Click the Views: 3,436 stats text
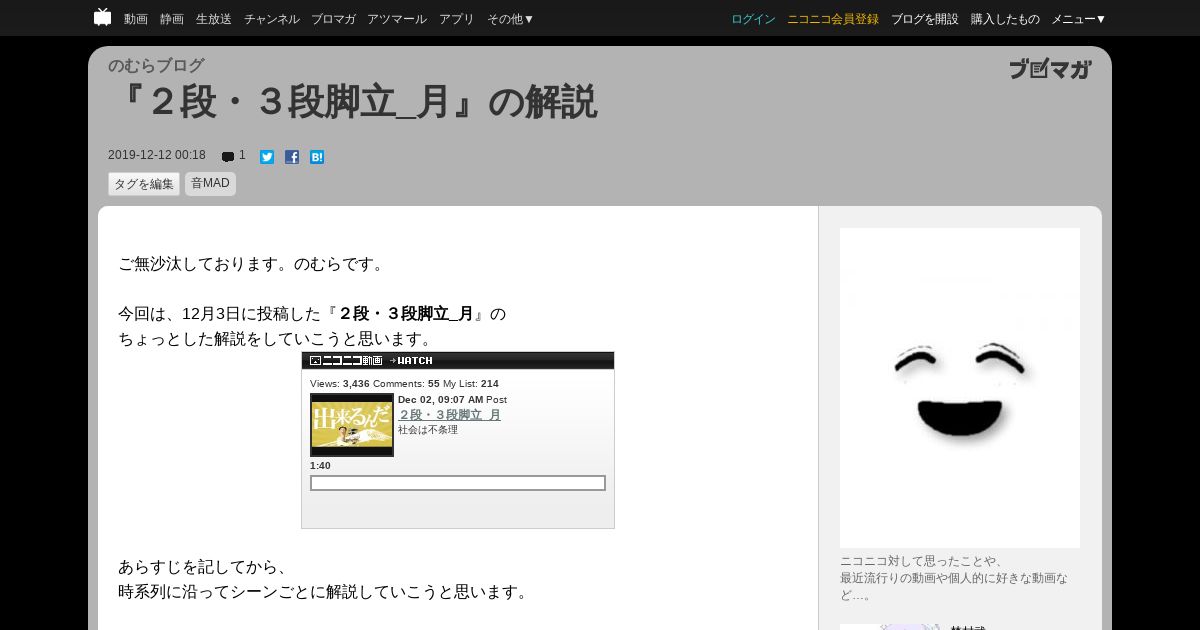 (x=340, y=384)
